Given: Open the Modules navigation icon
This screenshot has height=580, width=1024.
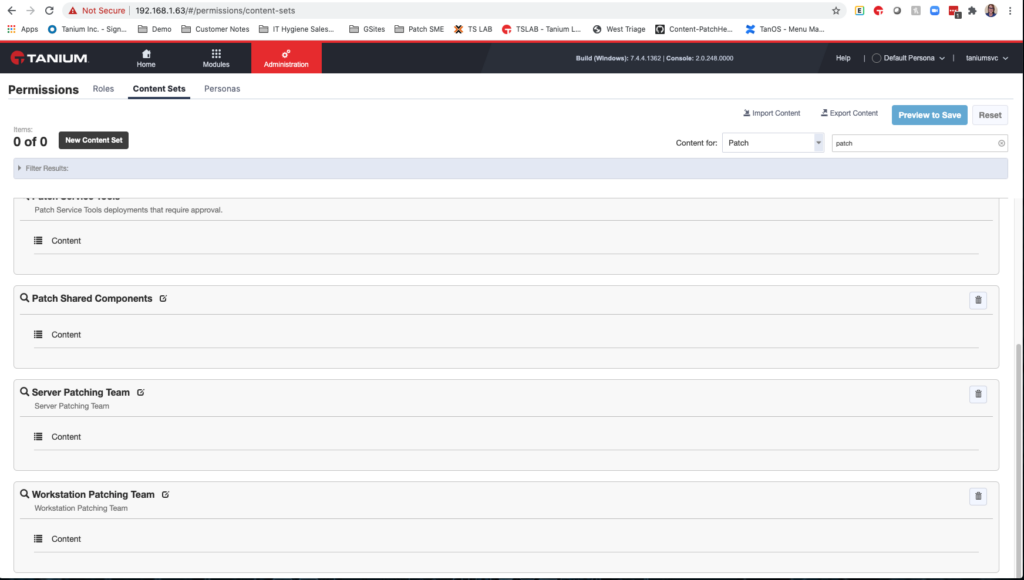Looking at the screenshot, I should [x=216, y=57].
